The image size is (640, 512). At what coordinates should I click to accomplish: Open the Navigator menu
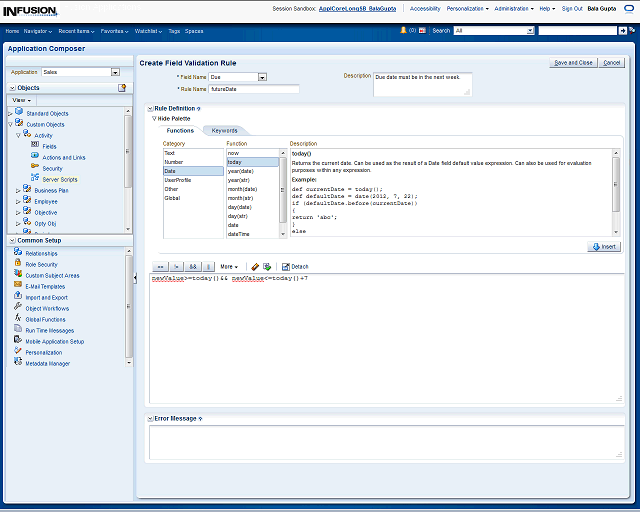click(38, 31)
